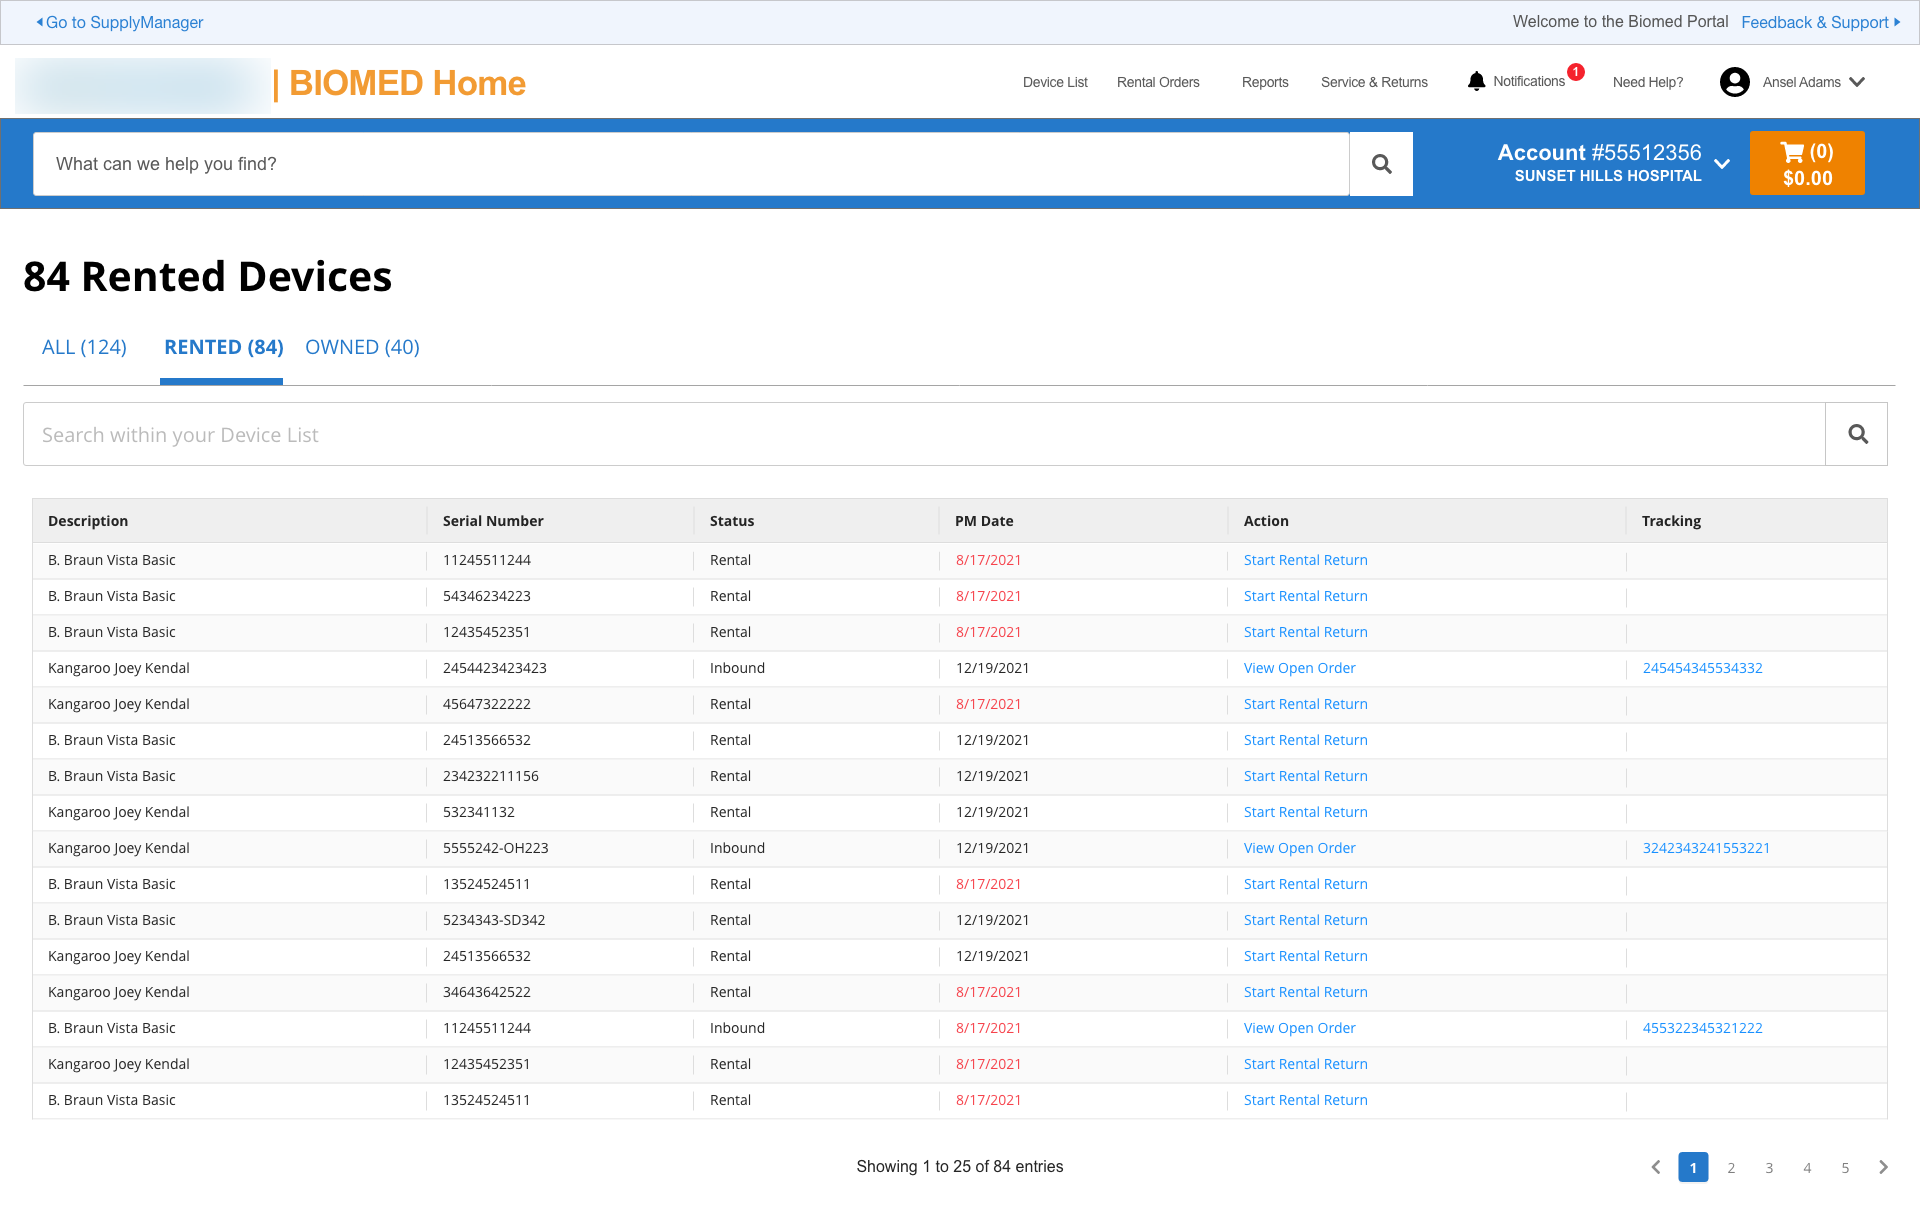Open the Service & Returns menu
Viewport: 1920px width, 1224px height.
(x=1374, y=82)
